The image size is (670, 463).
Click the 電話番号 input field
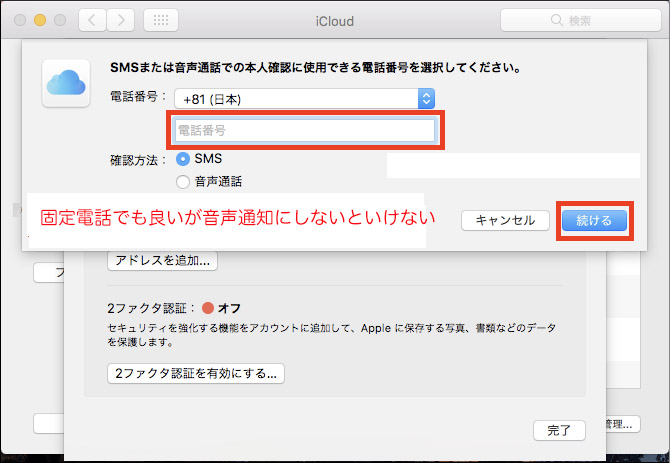tap(304, 131)
